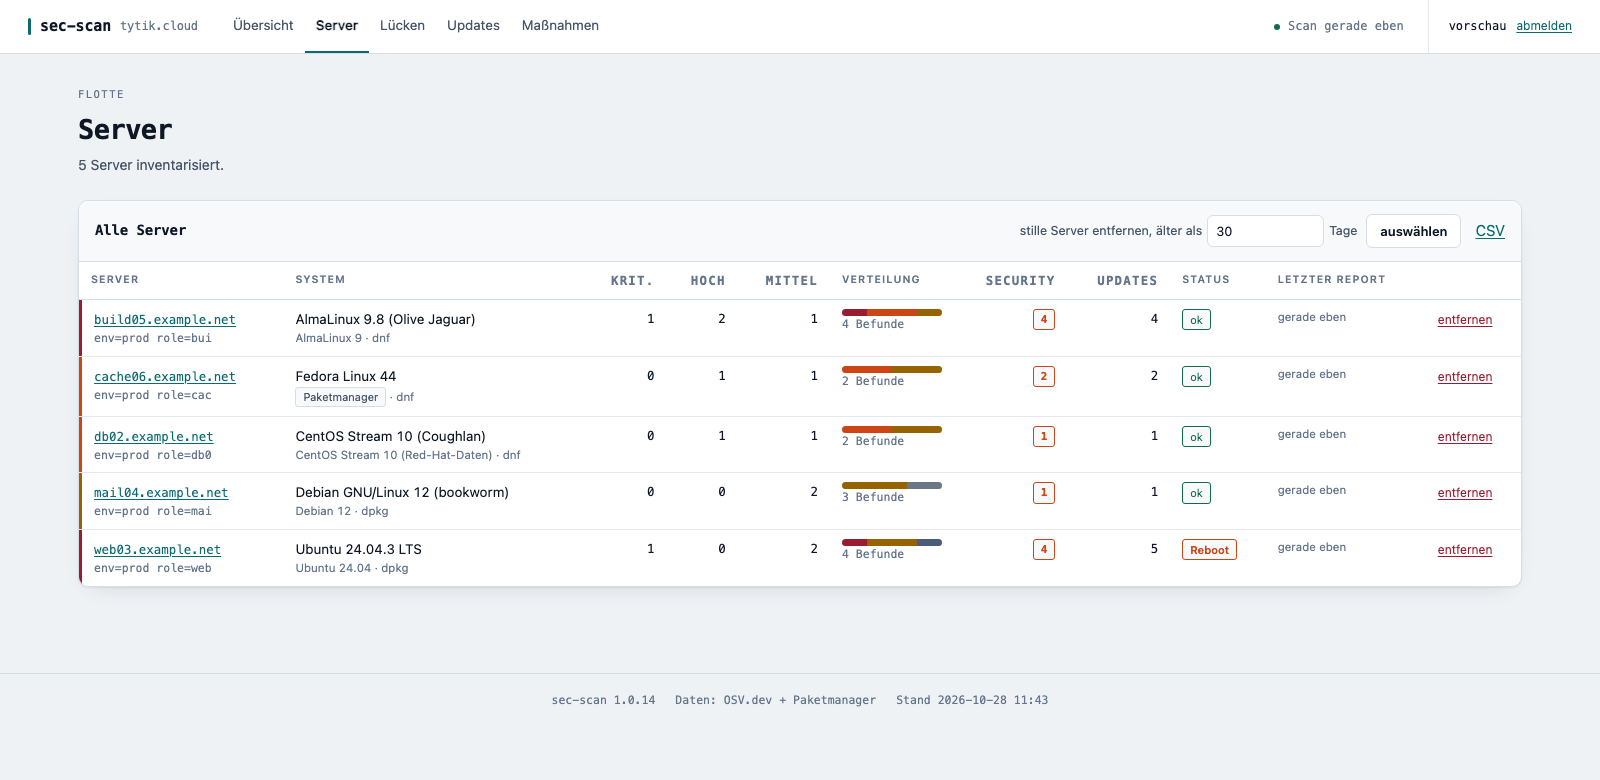Open server mail04.example.net

(161, 493)
